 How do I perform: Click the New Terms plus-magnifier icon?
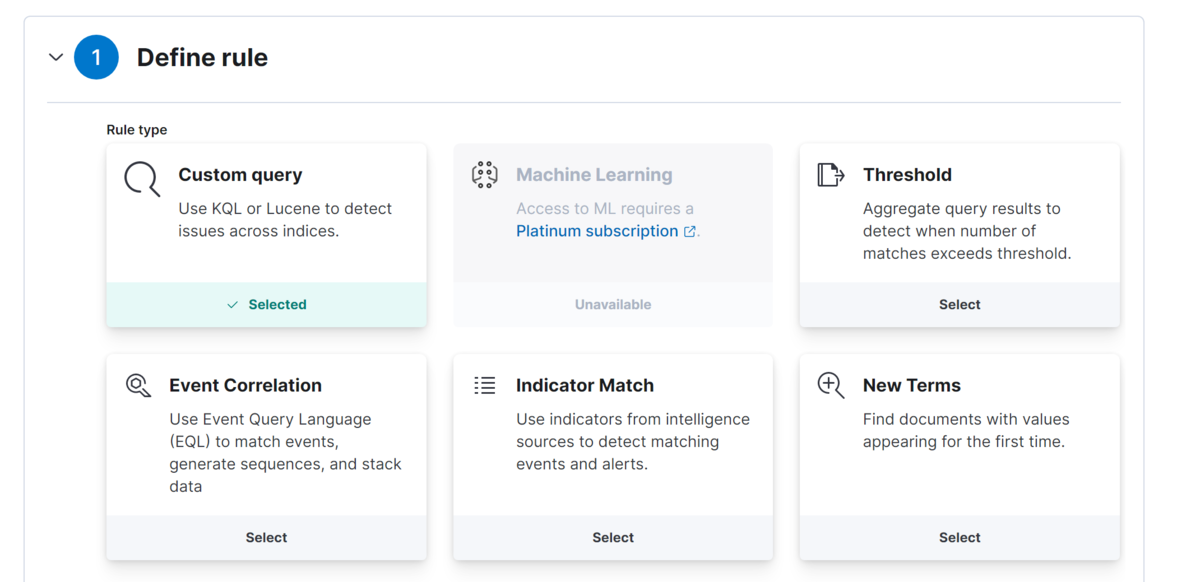(x=831, y=385)
